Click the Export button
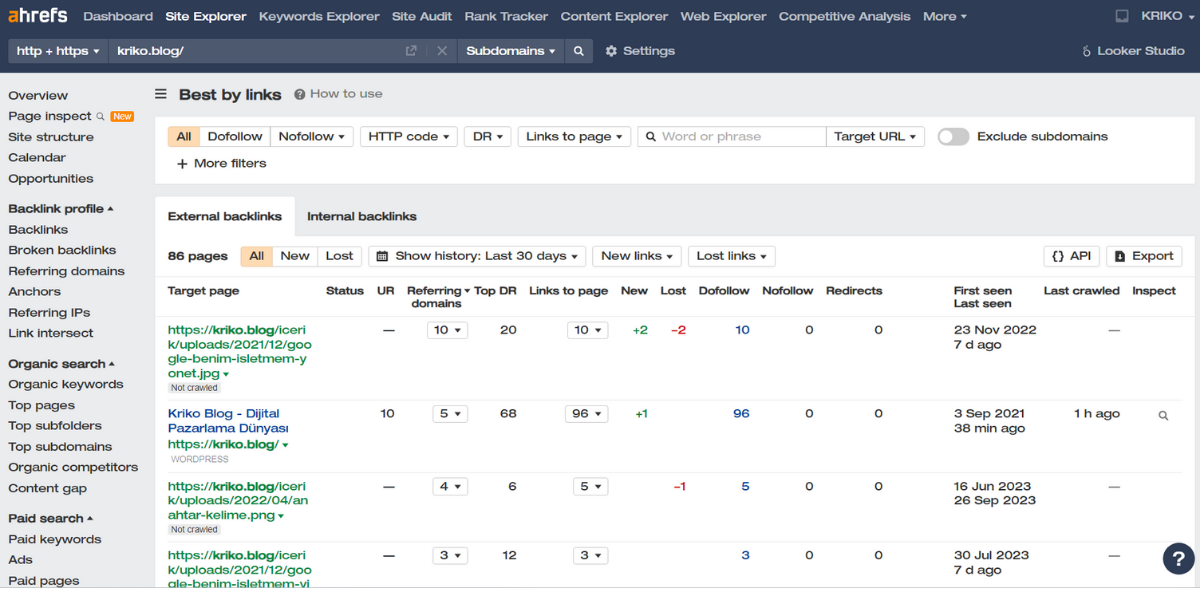This screenshot has height=590, width=1200. (x=1144, y=256)
